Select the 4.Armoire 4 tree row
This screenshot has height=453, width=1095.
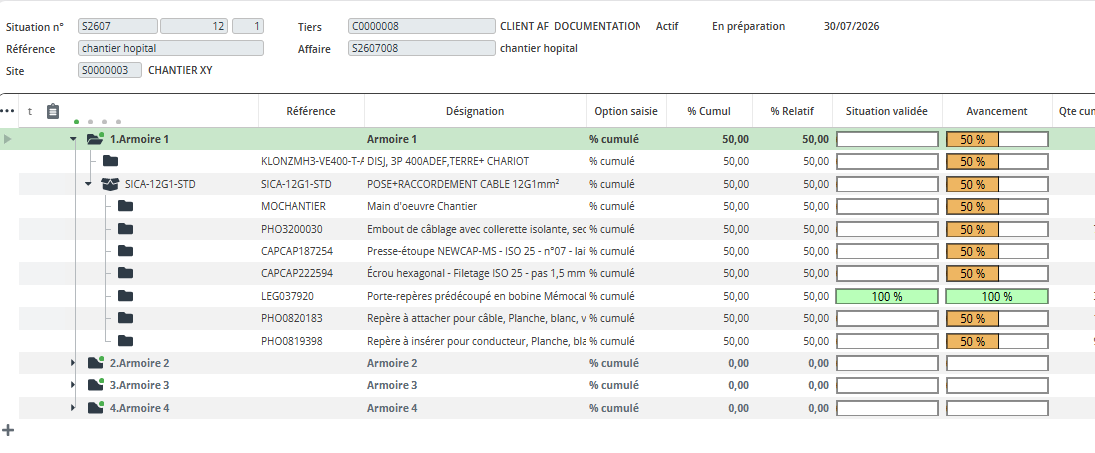pos(139,408)
